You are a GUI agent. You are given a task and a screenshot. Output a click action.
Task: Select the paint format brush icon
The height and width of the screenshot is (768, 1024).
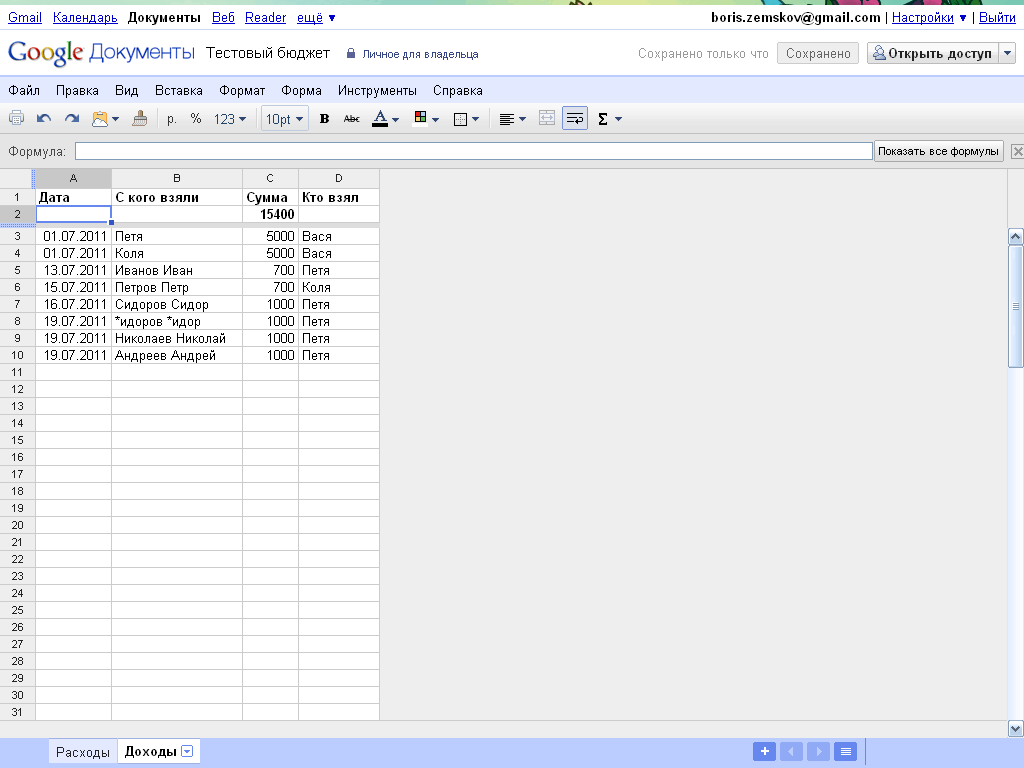point(139,119)
